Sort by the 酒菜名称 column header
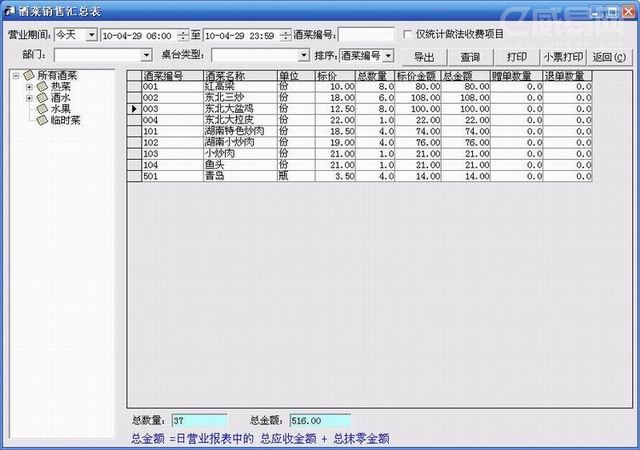 (x=239, y=76)
